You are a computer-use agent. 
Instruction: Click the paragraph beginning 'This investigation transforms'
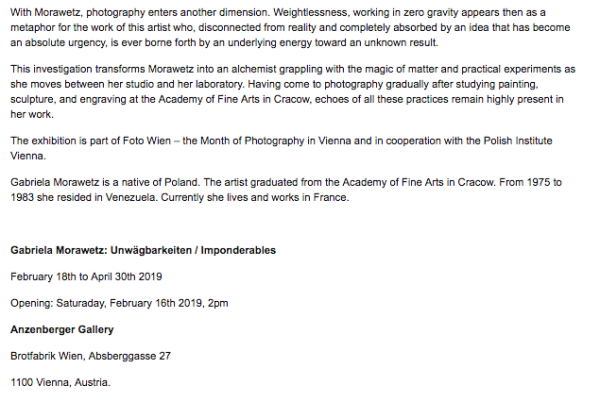(x=293, y=91)
